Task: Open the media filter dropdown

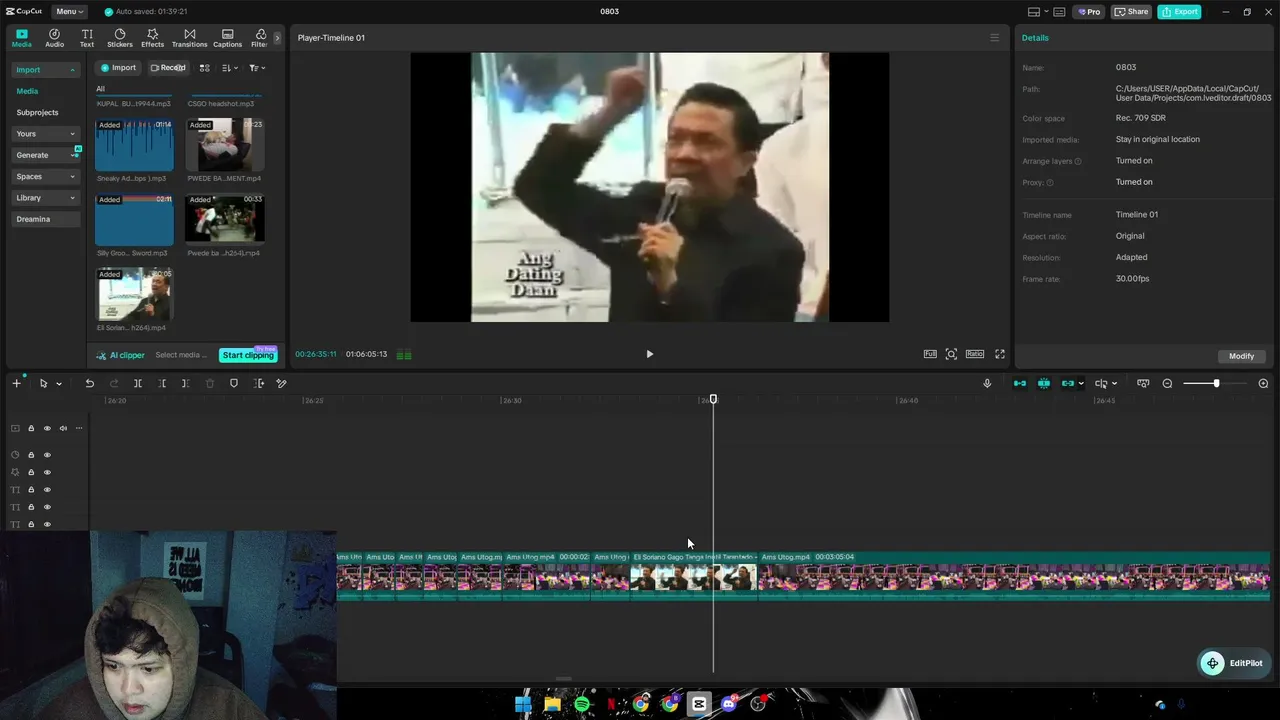Action: [257, 68]
